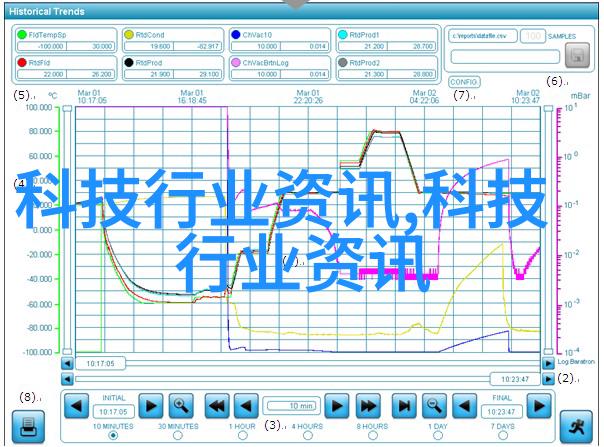Increase FINAL time with right arrow
The height and width of the screenshot is (447, 604).
(539, 406)
